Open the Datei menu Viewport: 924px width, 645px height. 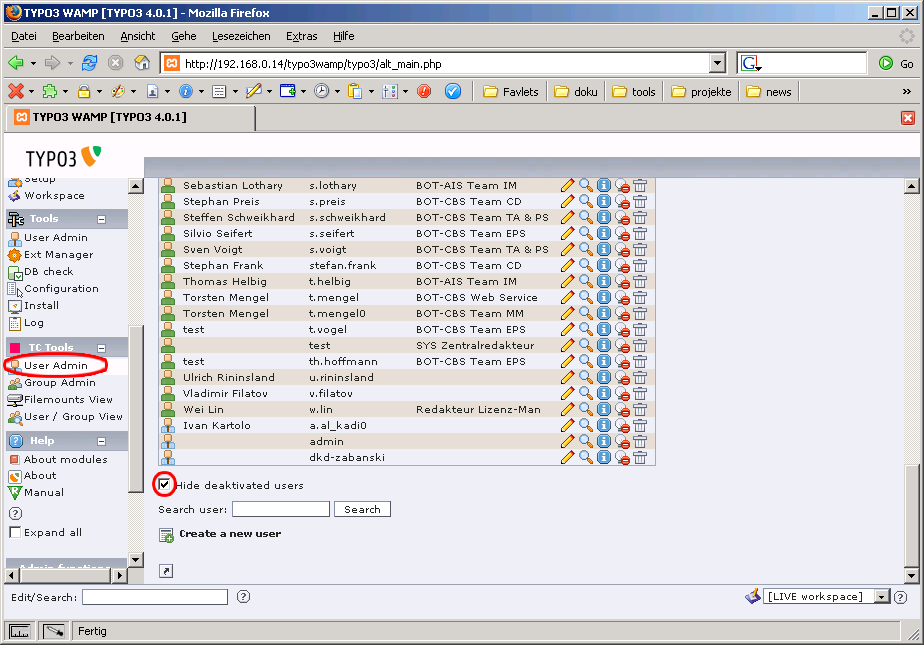pyautogui.click(x=24, y=36)
